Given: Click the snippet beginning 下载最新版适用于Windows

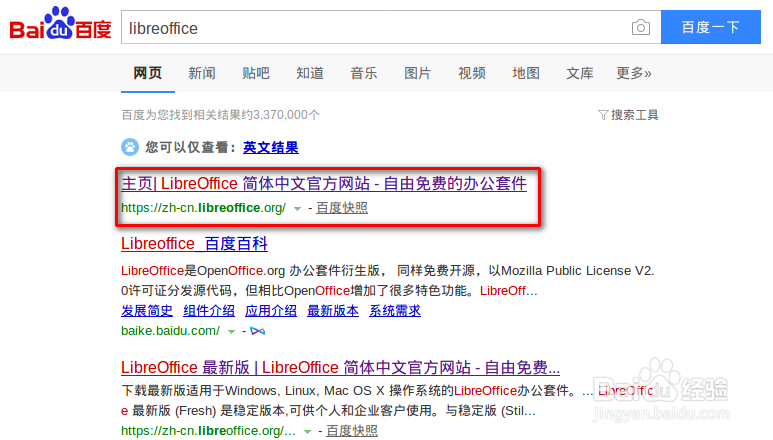Looking at the screenshot, I should [x=387, y=400].
